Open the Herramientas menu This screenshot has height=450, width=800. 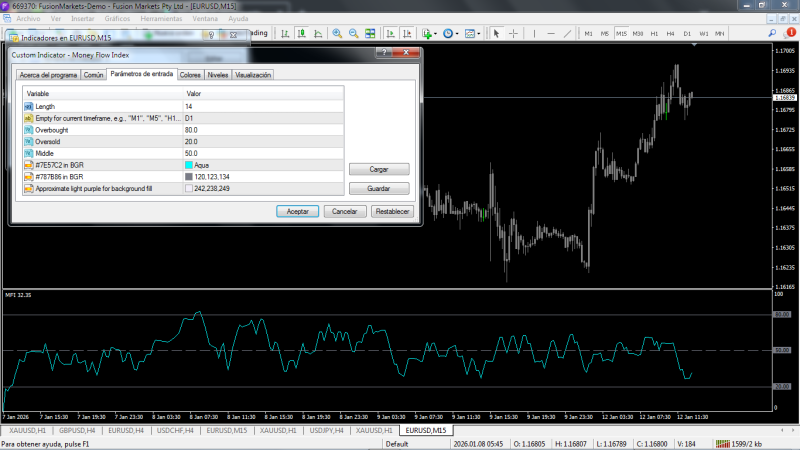pyautogui.click(x=161, y=19)
